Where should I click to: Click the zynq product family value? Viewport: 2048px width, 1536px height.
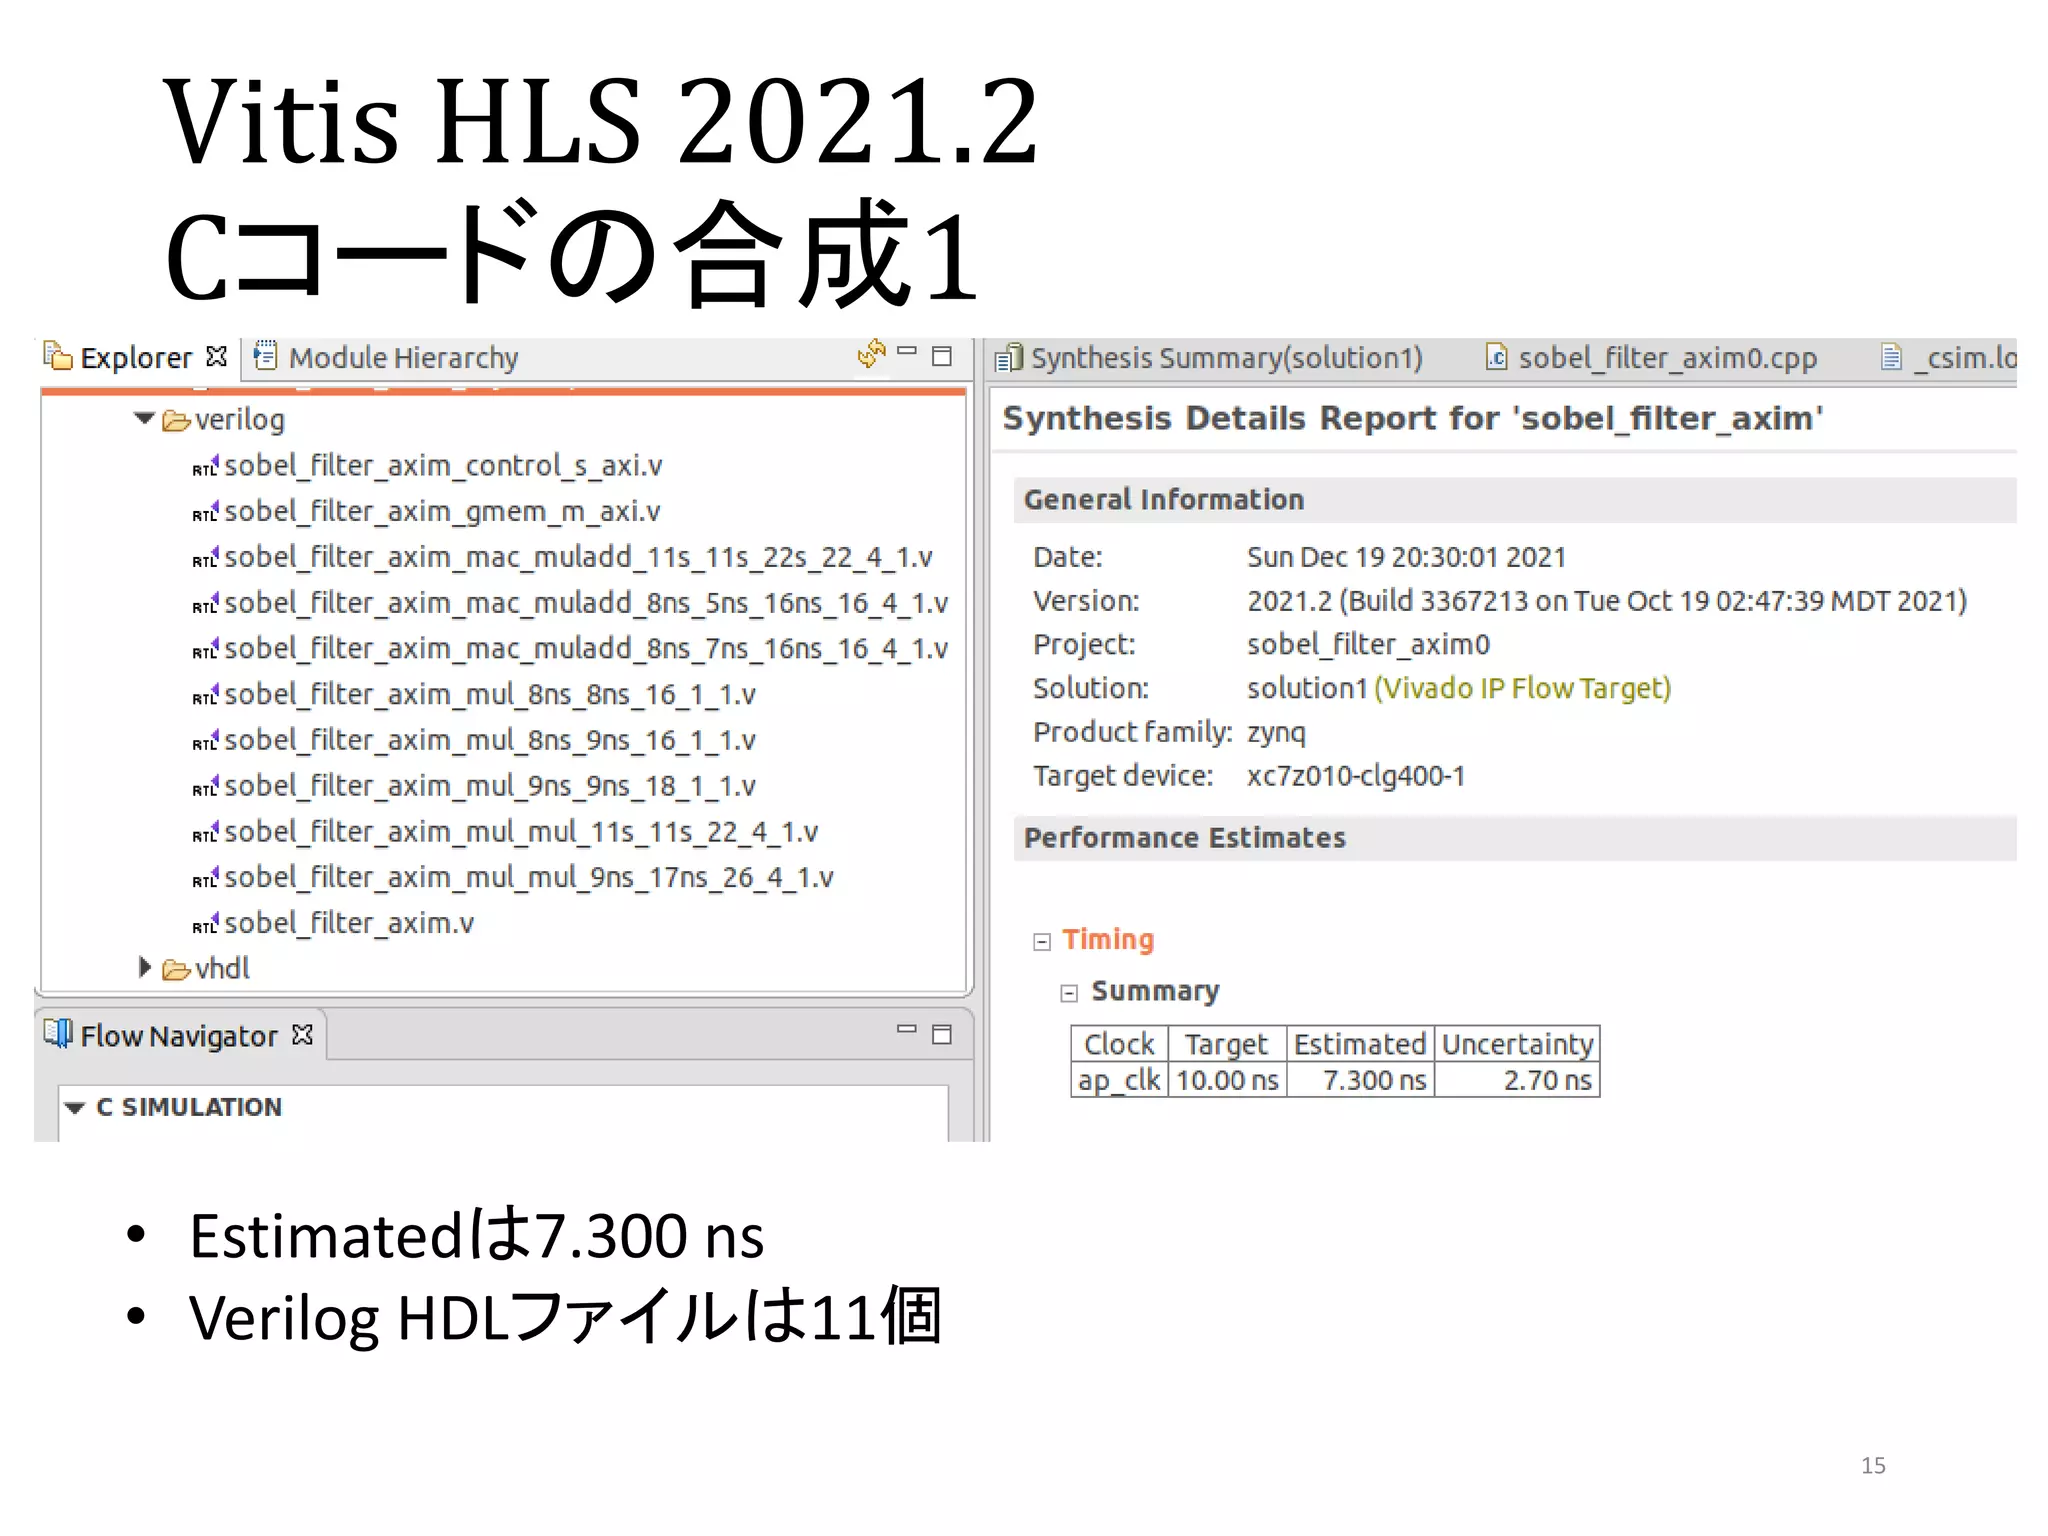pos(1276,733)
